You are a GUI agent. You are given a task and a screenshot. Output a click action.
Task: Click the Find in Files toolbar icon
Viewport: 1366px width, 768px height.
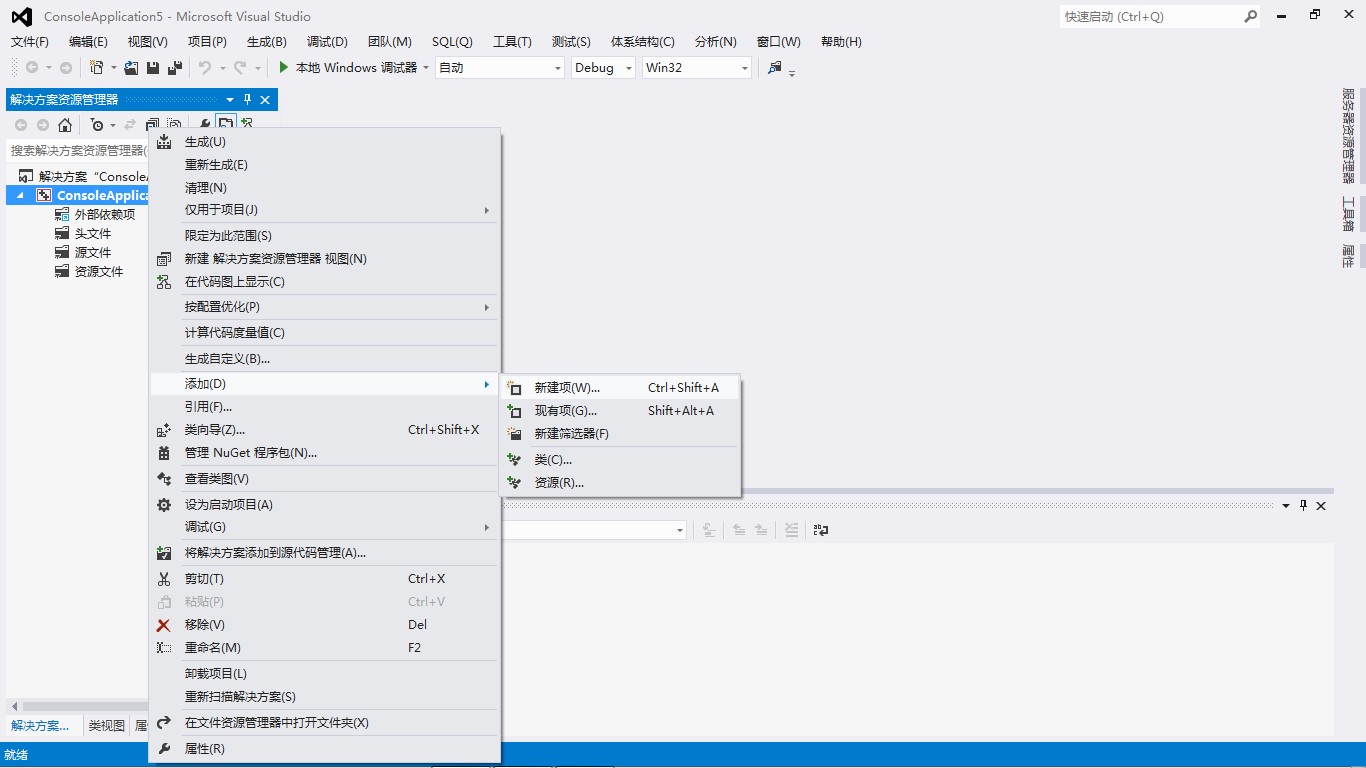[x=774, y=67]
